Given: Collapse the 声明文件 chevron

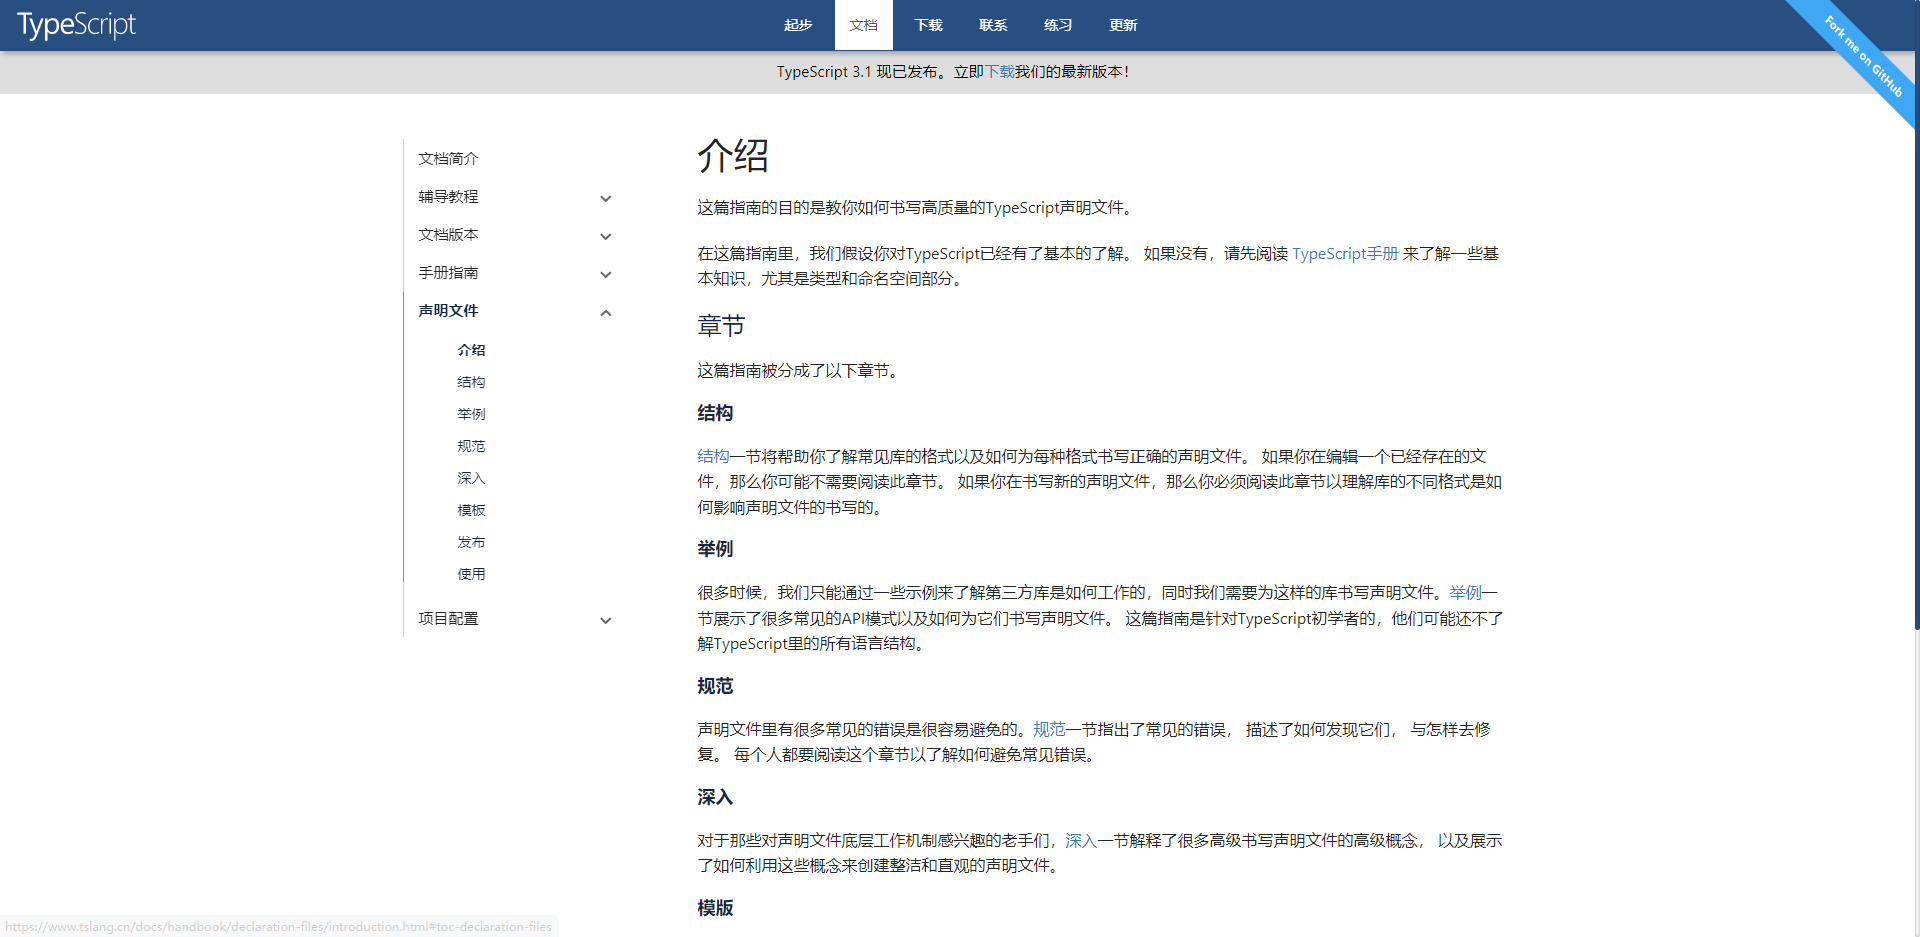Looking at the screenshot, I should coord(606,312).
